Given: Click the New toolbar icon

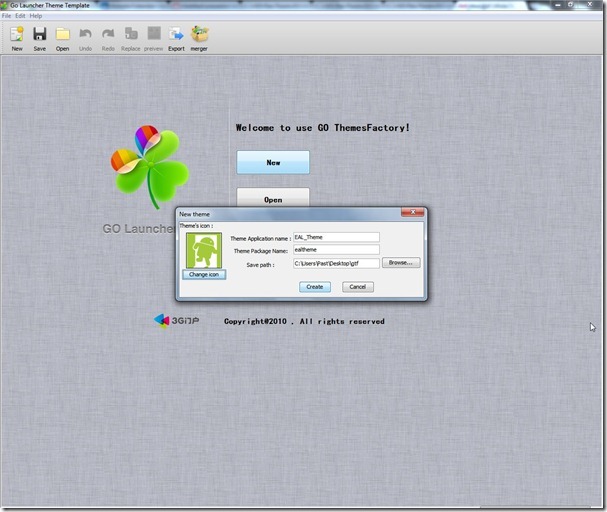Looking at the screenshot, I should pyautogui.click(x=17, y=34).
